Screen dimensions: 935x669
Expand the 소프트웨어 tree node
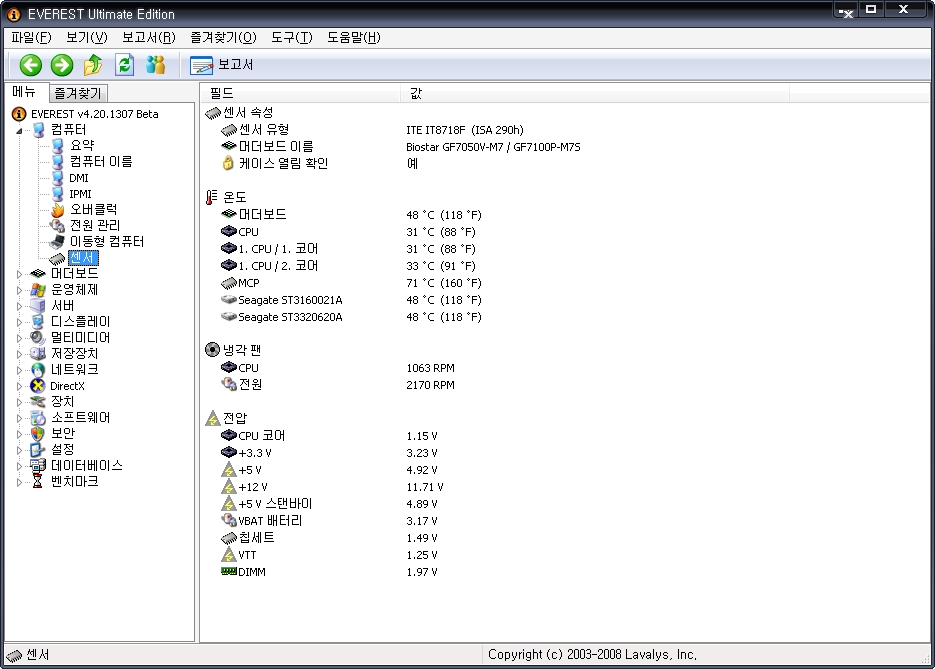pyautogui.click(x=19, y=418)
